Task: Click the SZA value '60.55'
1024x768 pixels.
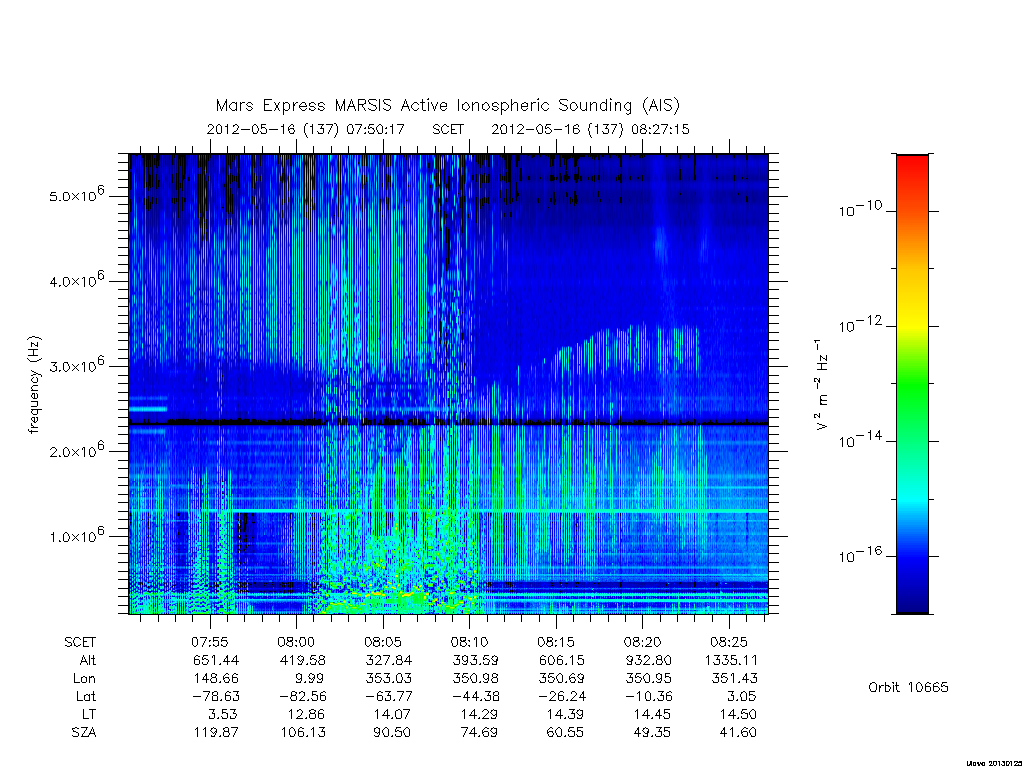Action: 565,733
